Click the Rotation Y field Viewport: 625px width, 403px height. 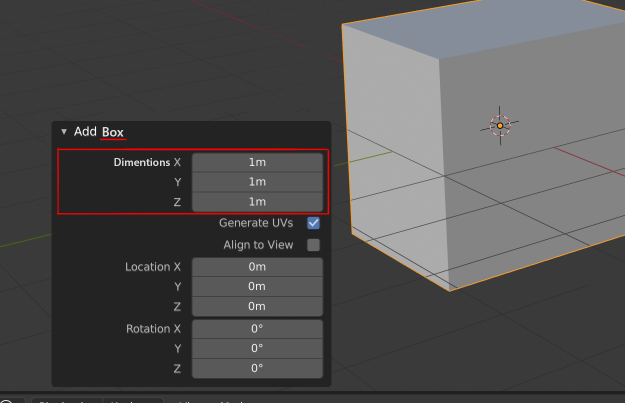click(257, 349)
